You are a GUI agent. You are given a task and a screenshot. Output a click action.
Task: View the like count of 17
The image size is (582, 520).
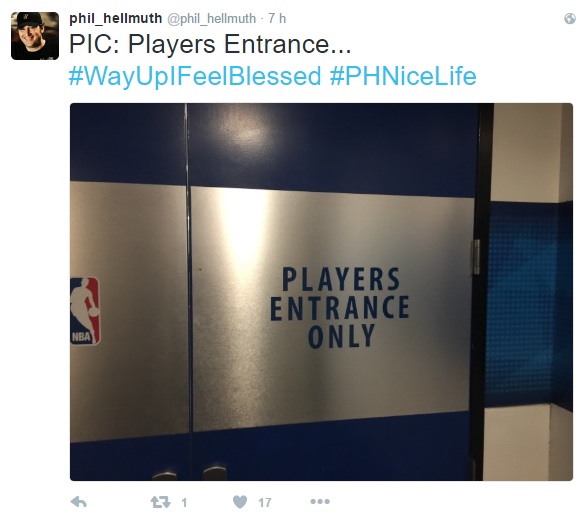265,503
